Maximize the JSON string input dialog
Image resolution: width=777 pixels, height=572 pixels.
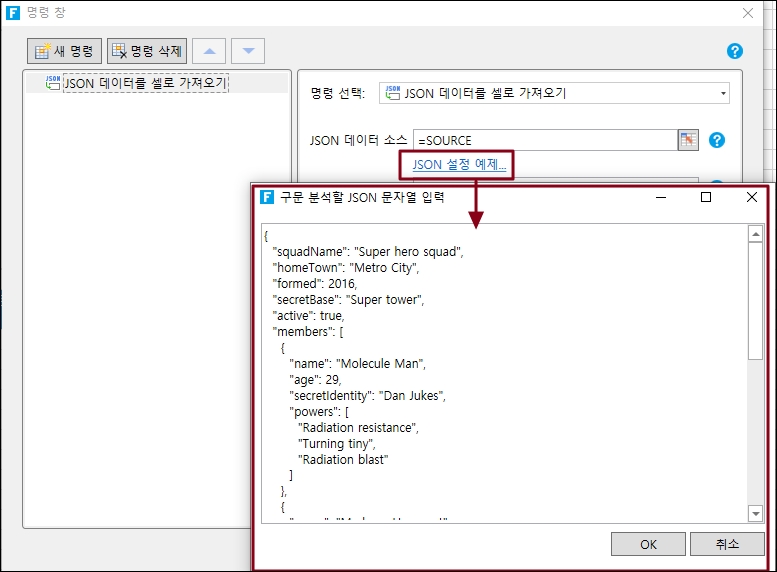coord(706,197)
